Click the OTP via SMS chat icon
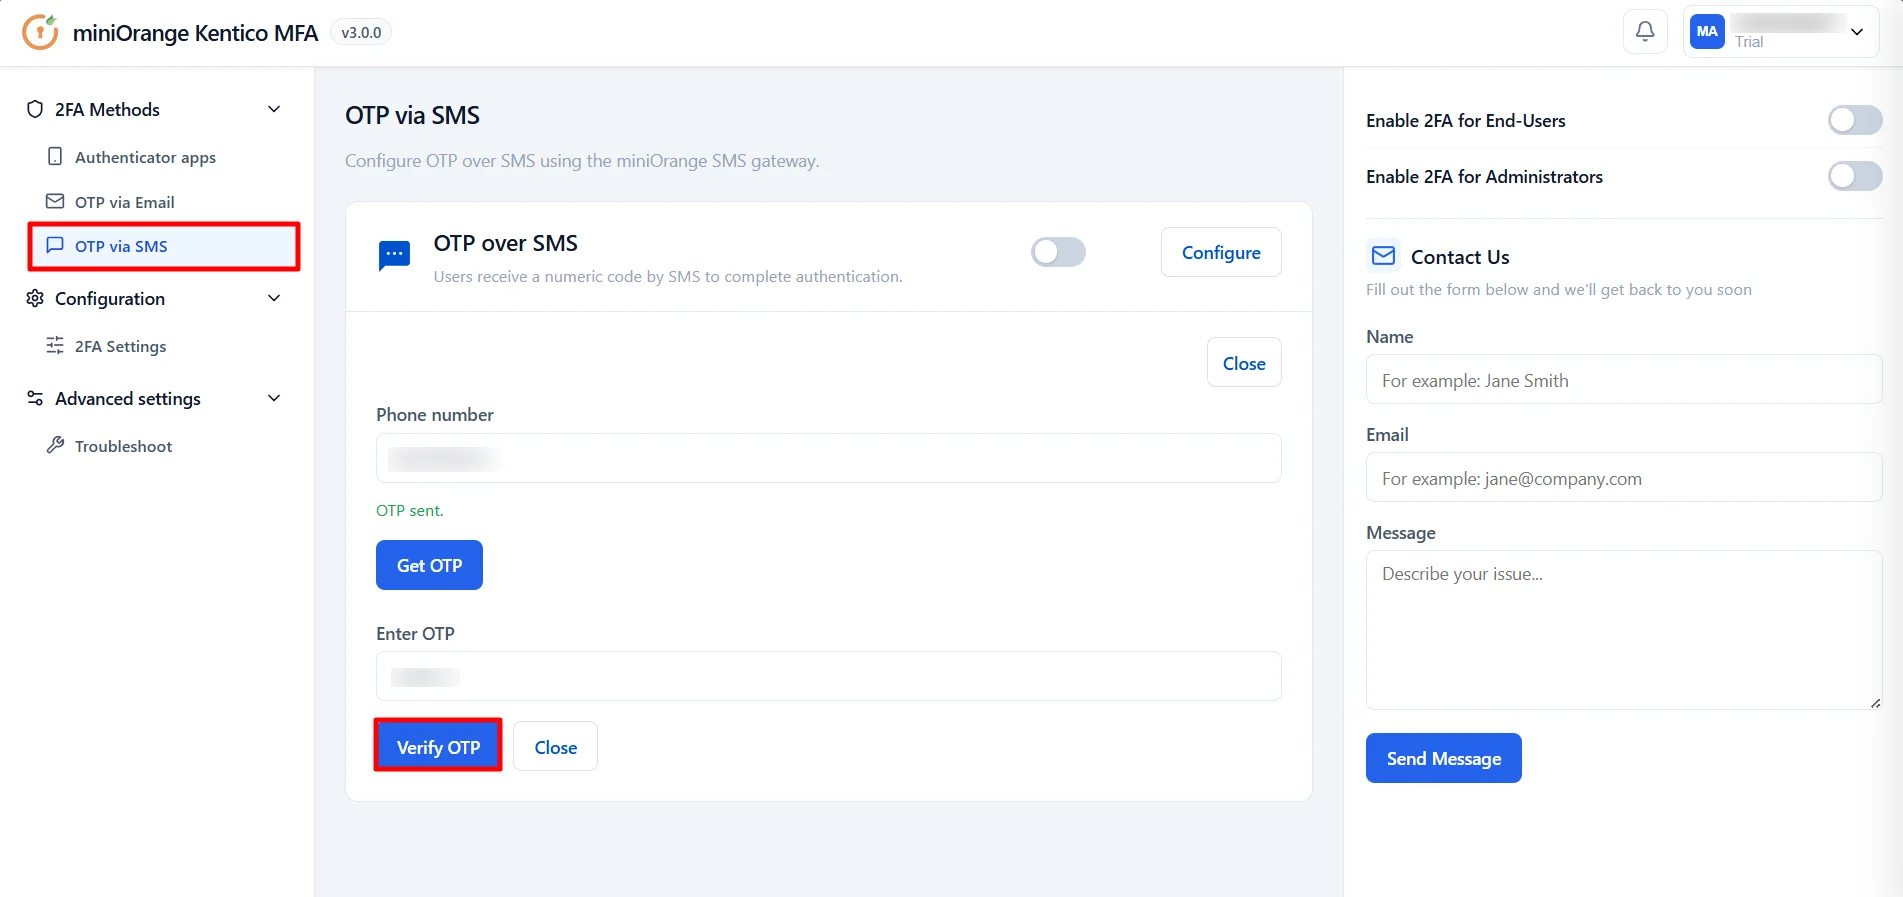This screenshot has width=1903, height=897. (55, 245)
